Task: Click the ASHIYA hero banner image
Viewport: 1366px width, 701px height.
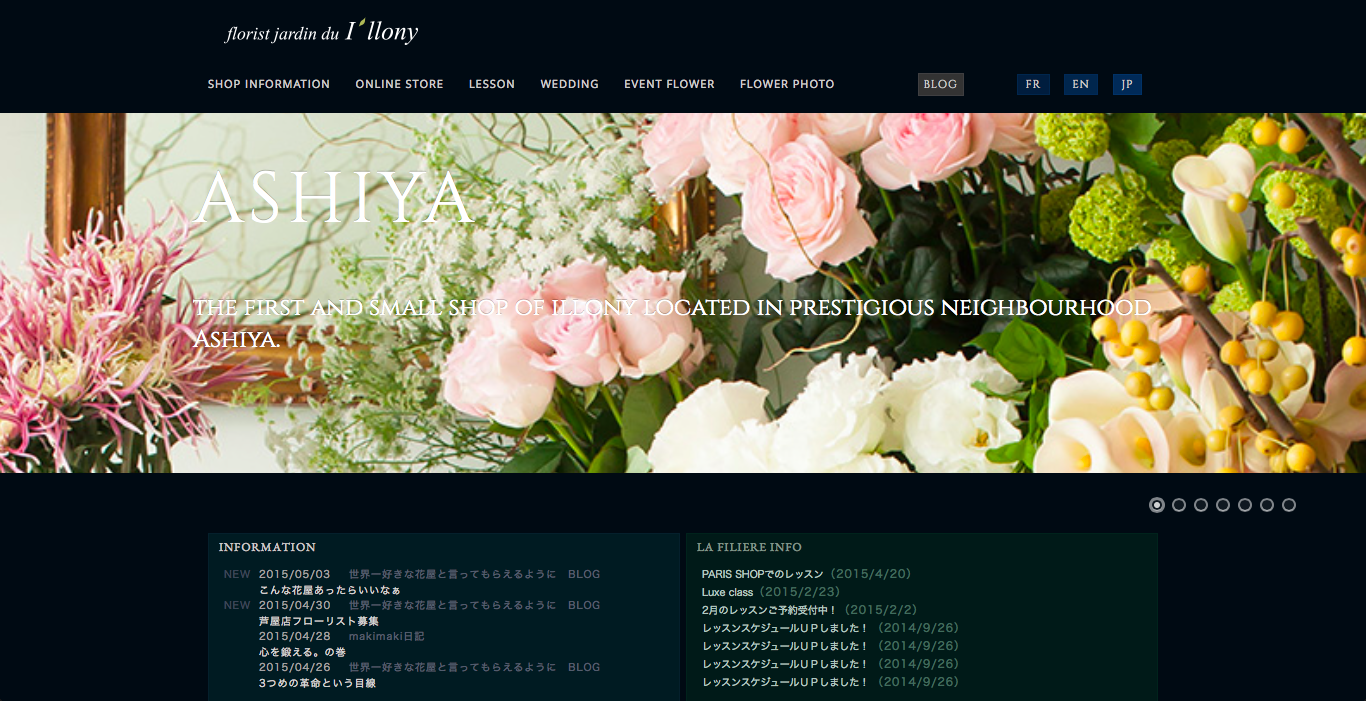Action: [x=683, y=293]
